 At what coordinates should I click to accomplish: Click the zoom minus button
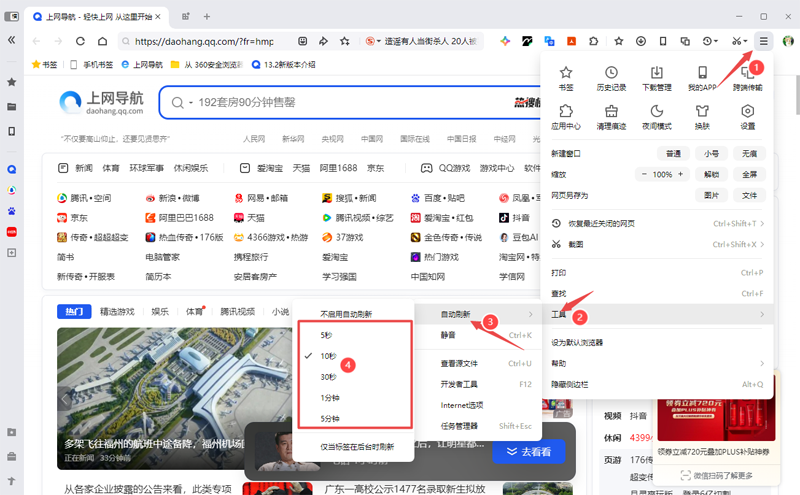[x=644, y=175]
